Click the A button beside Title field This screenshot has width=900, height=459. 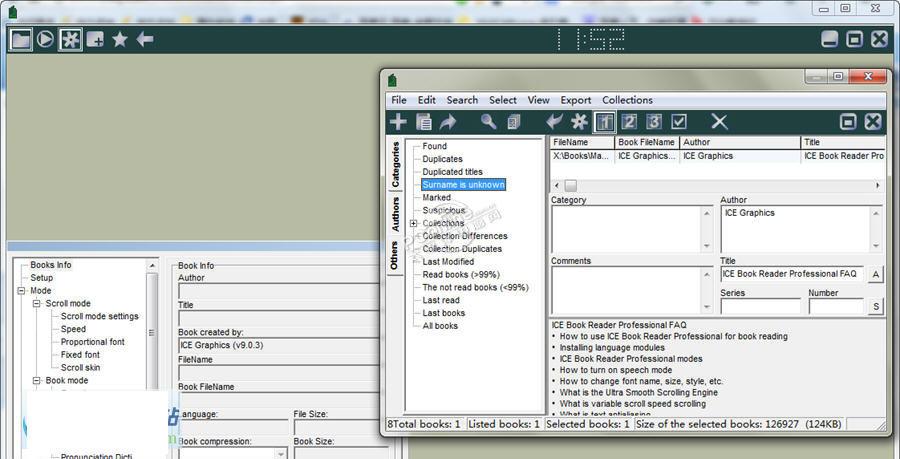(x=875, y=274)
